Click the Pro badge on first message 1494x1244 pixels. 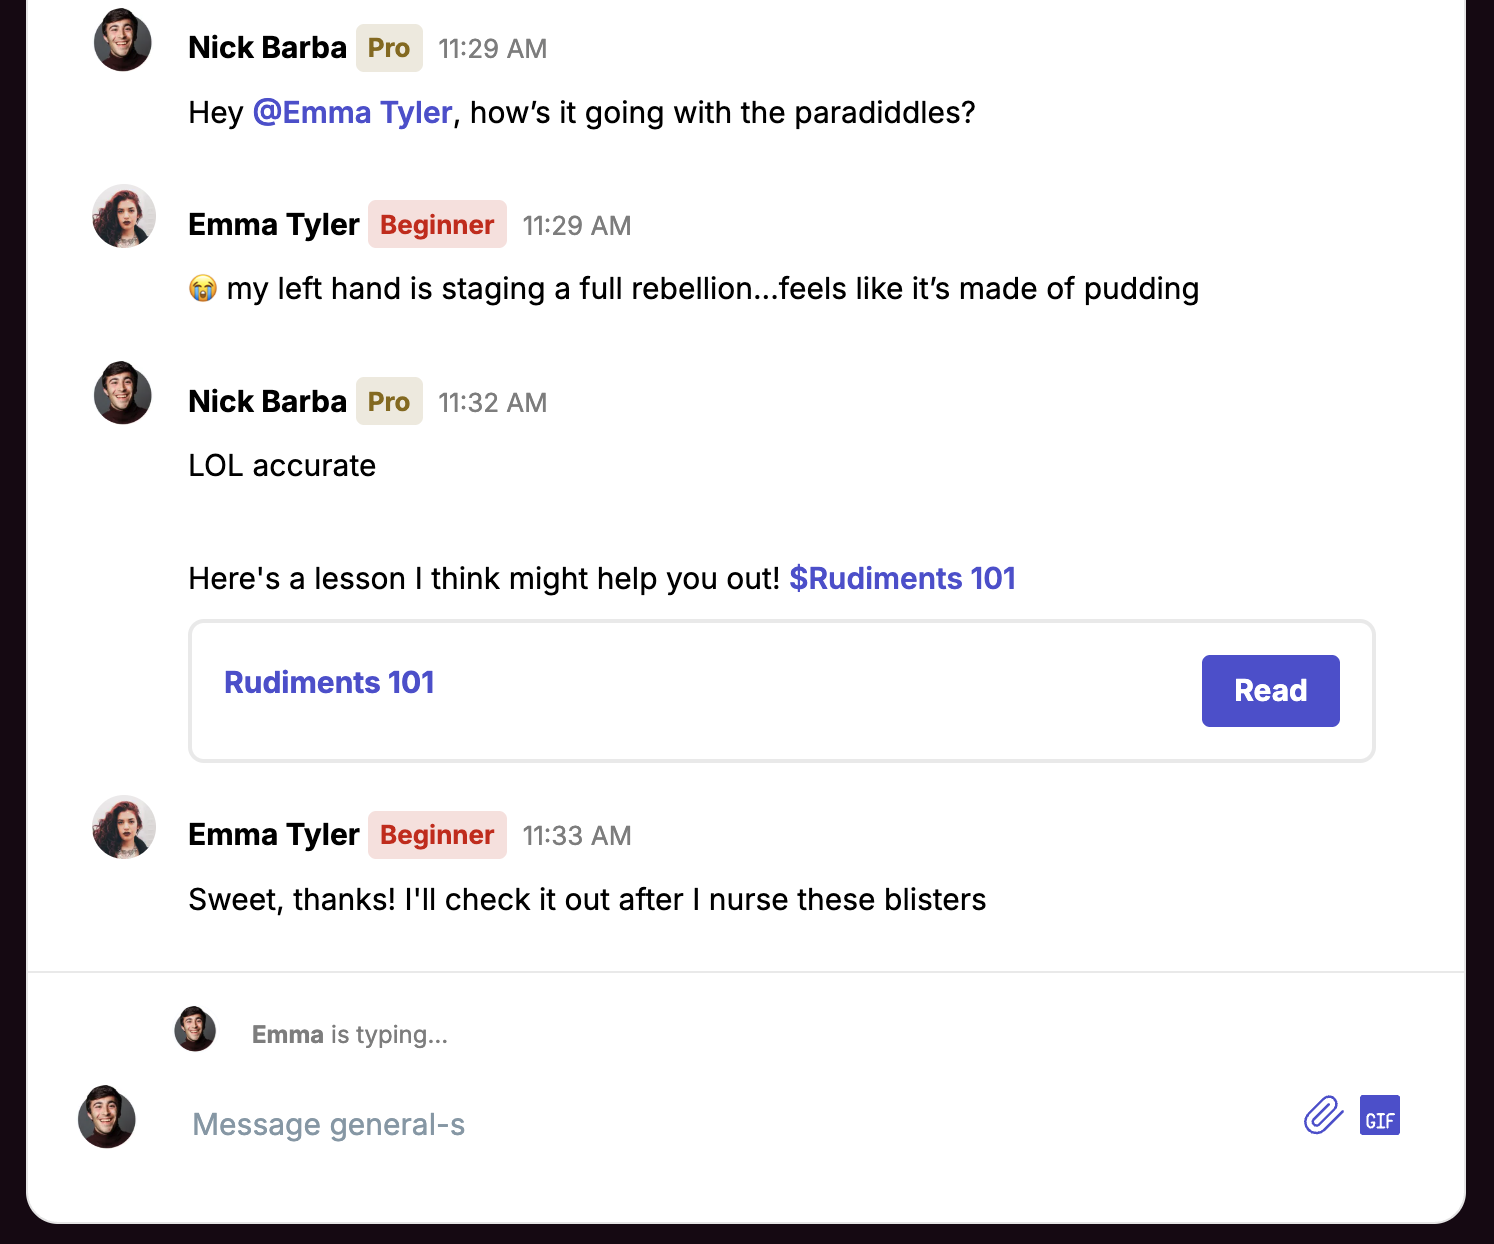tap(389, 48)
